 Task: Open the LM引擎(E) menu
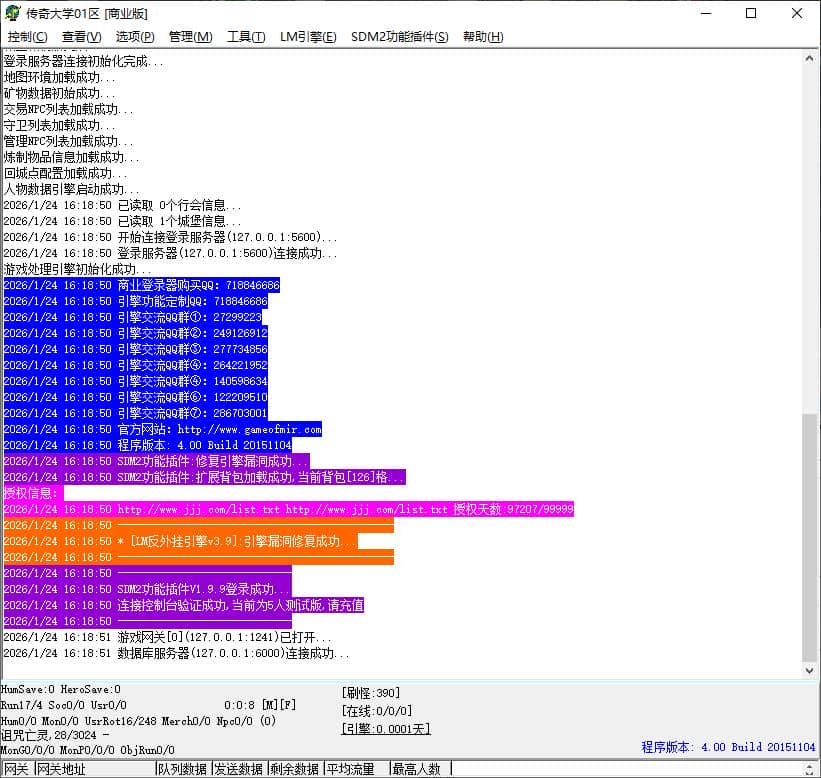click(x=308, y=37)
